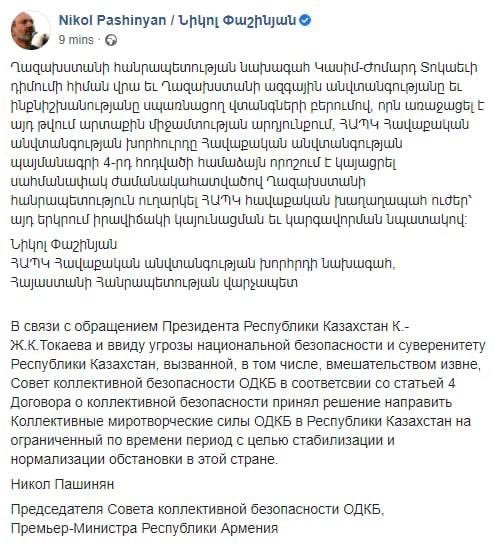
Task: Open the post via '9 mins' timestamp
Action: 76,40
